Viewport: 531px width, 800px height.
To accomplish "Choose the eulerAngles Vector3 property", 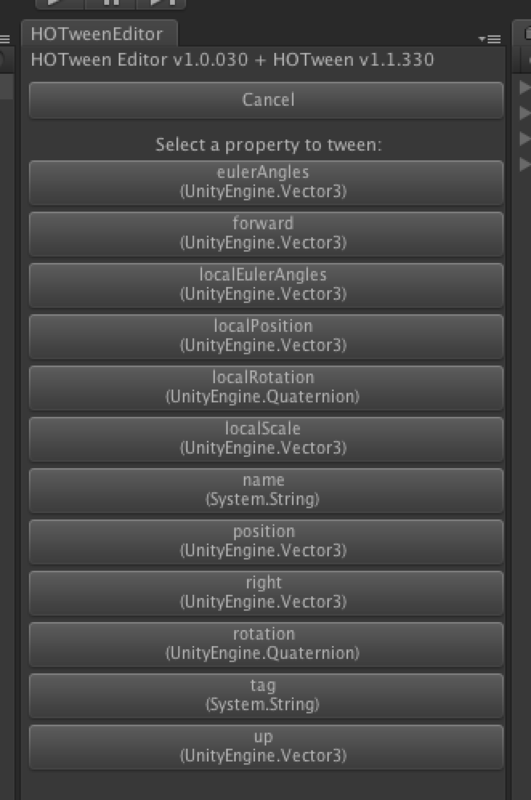I will (266, 182).
